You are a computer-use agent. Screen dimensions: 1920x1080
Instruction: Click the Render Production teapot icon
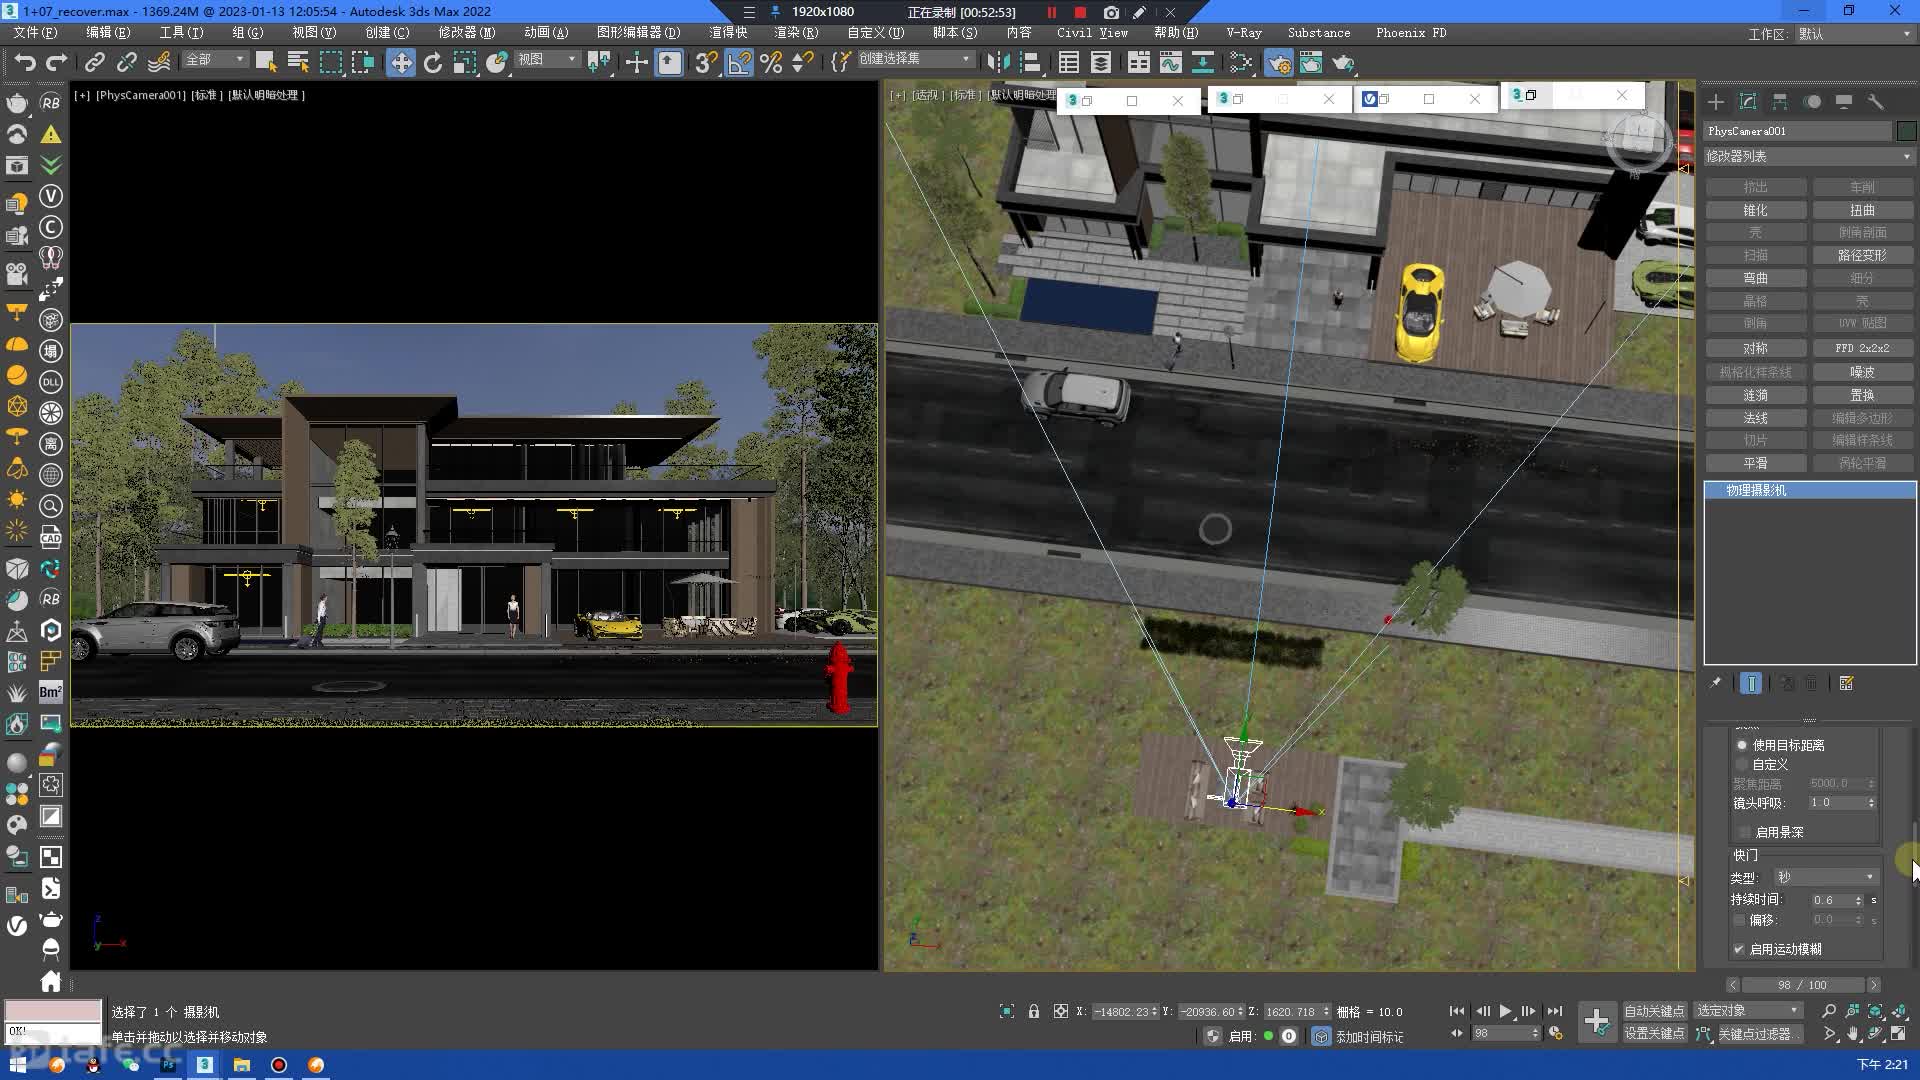click(1344, 63)
